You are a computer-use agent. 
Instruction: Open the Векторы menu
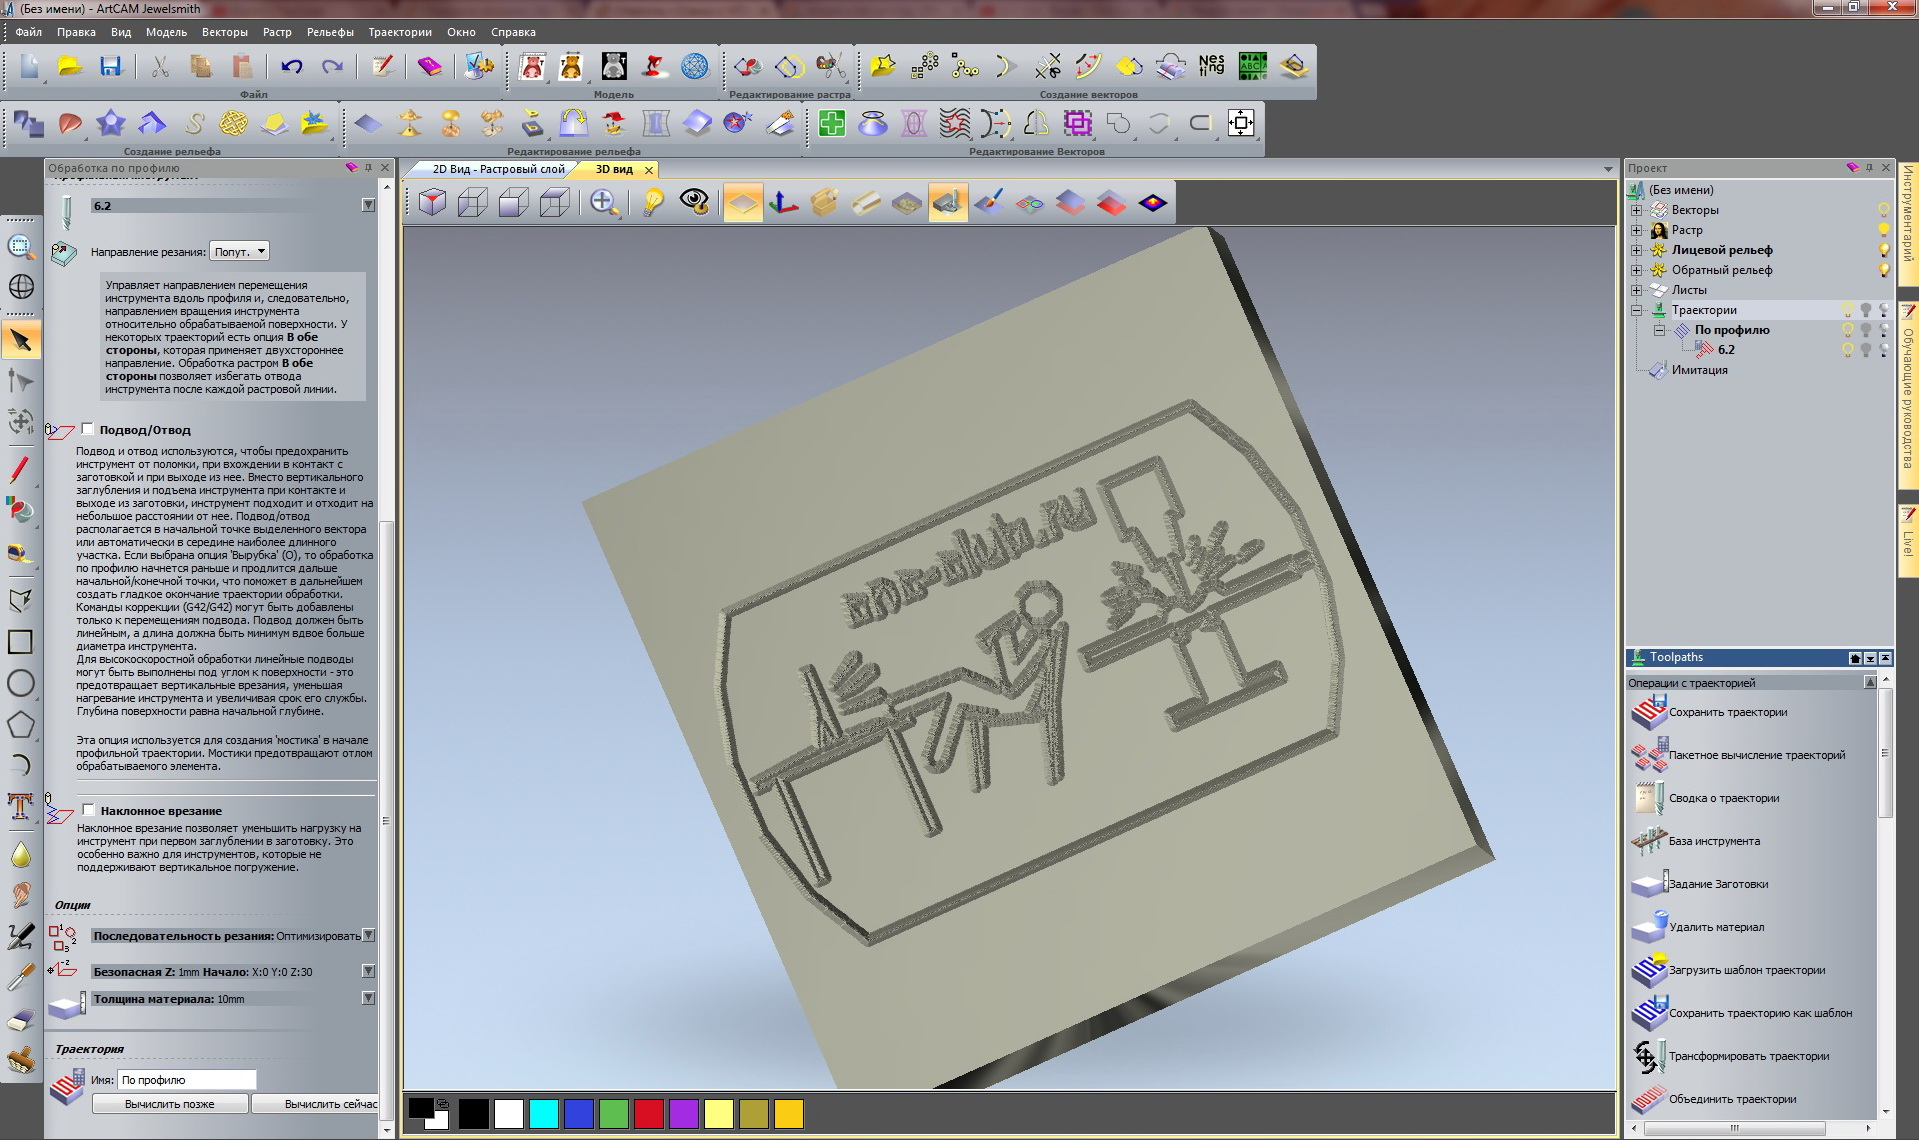coord(224,32)
